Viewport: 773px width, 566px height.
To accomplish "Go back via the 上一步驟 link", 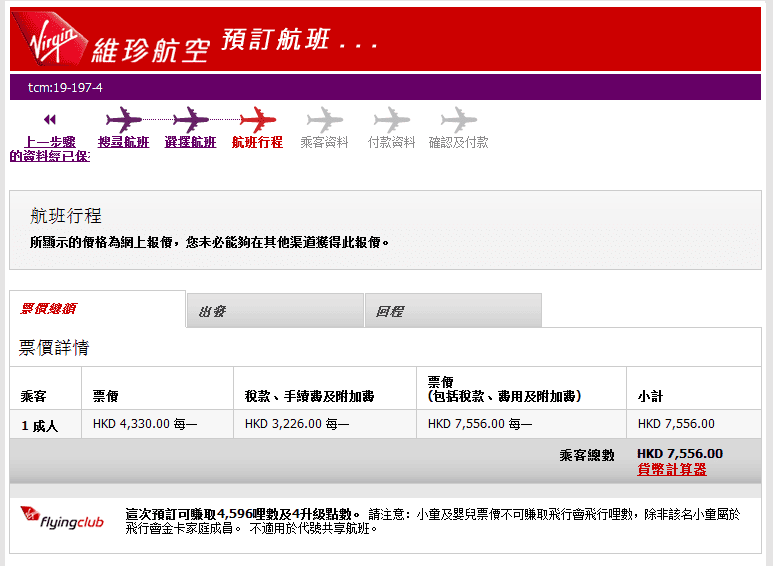I will click(x=50, y=142).
